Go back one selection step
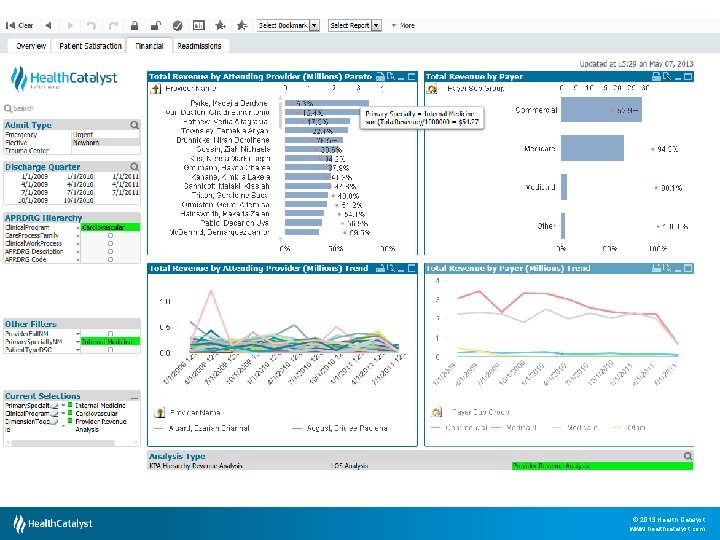 48,25
